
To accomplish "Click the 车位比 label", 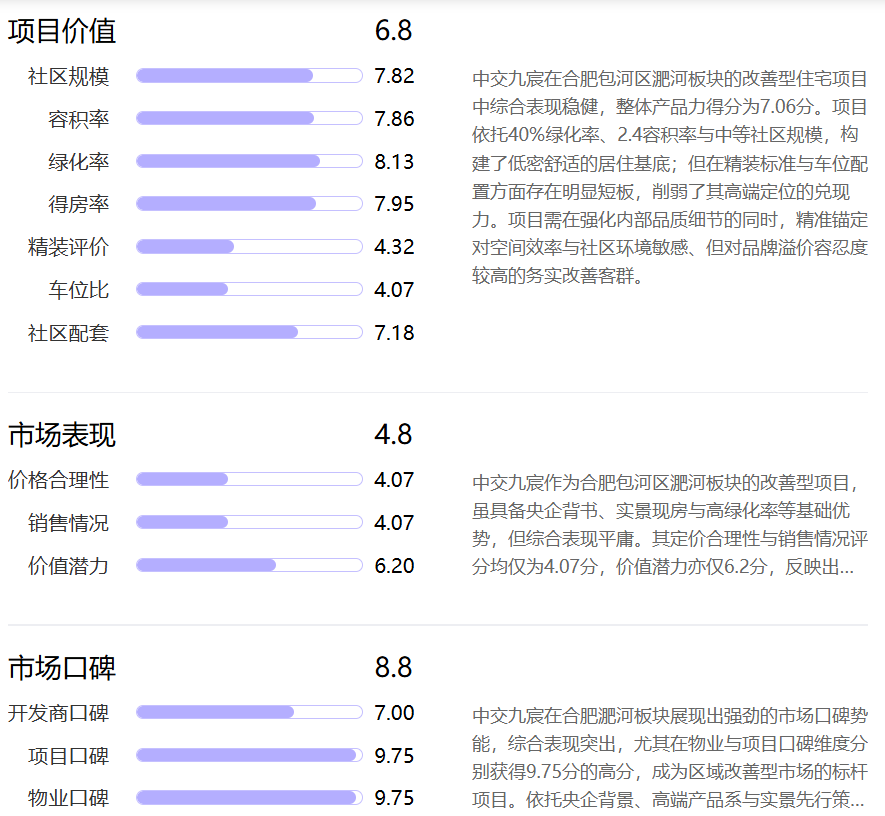I will pyautogui.click(x=78, y=290).
